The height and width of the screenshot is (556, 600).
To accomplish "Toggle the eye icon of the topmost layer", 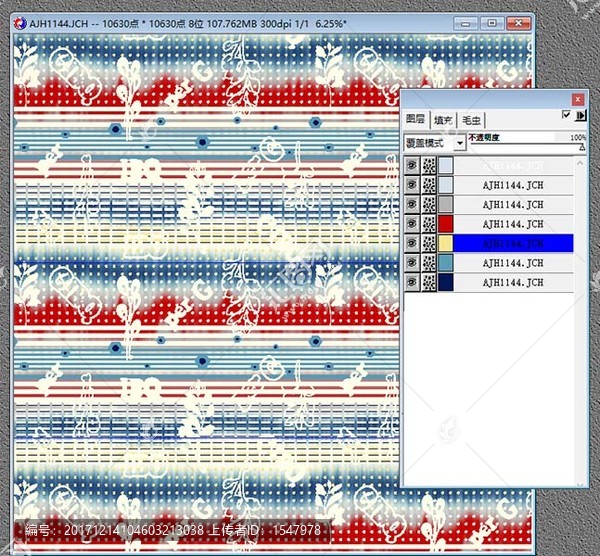I will 412,165.
